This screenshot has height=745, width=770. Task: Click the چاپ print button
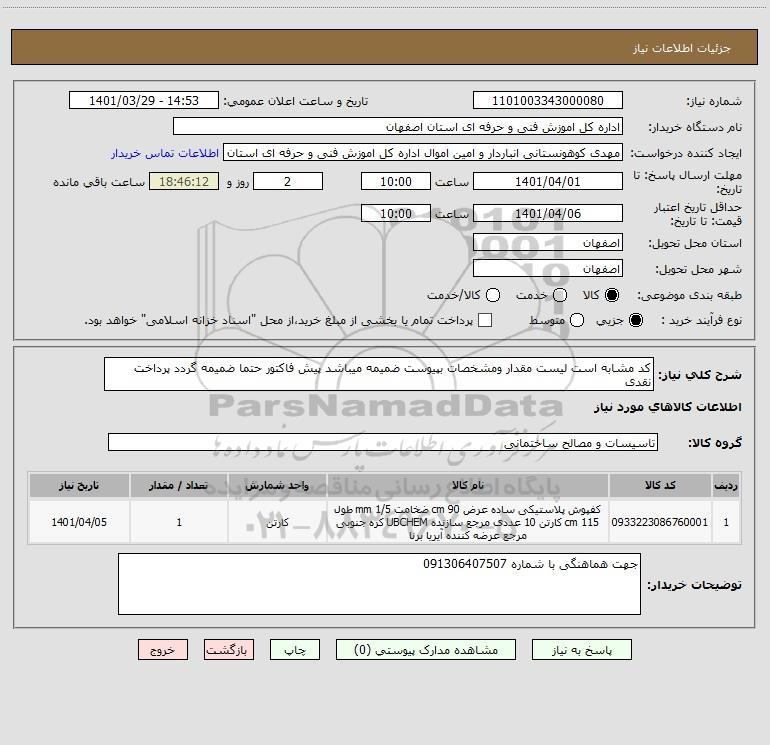pos(295,650)
